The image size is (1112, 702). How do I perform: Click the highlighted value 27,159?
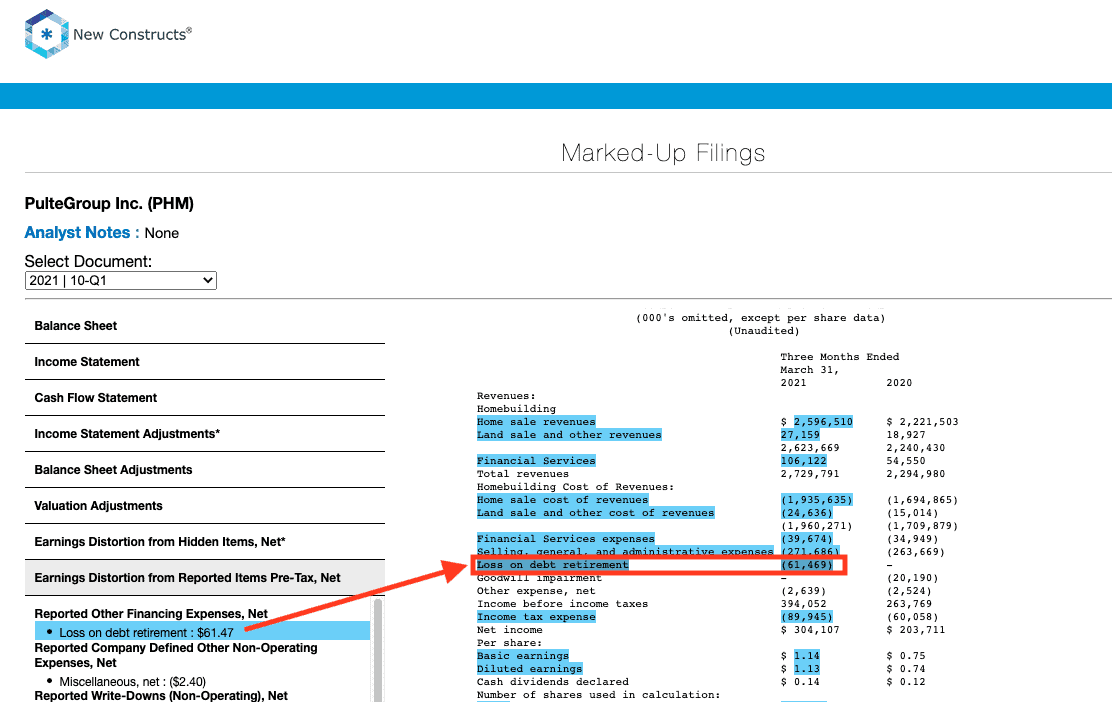click(800, 435)
